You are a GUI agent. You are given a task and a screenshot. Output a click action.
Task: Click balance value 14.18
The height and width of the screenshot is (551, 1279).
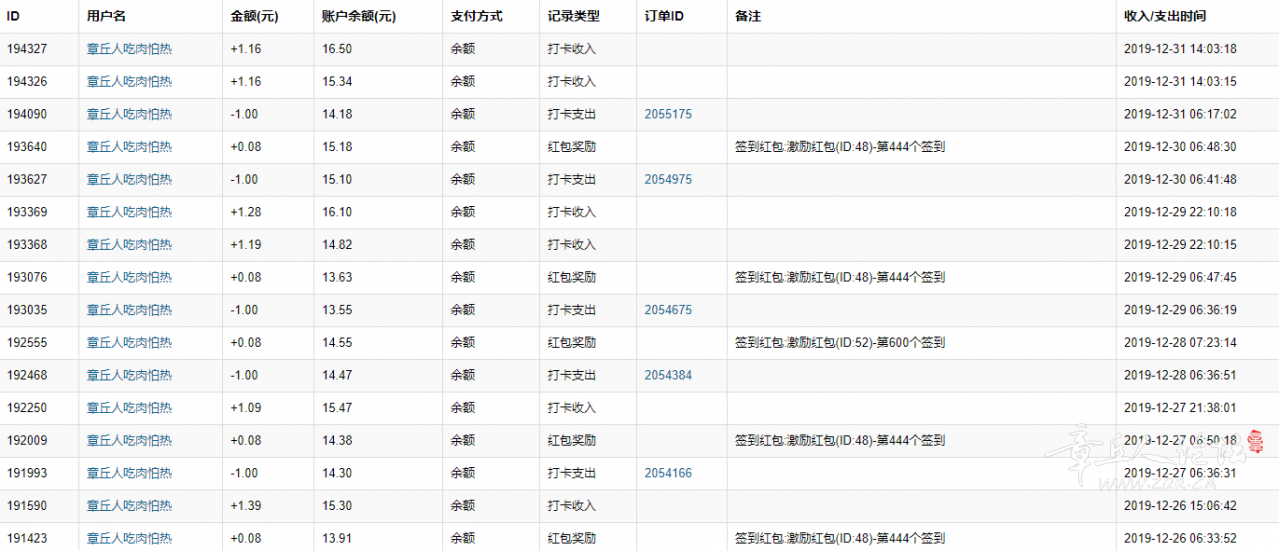click(337, 114)
